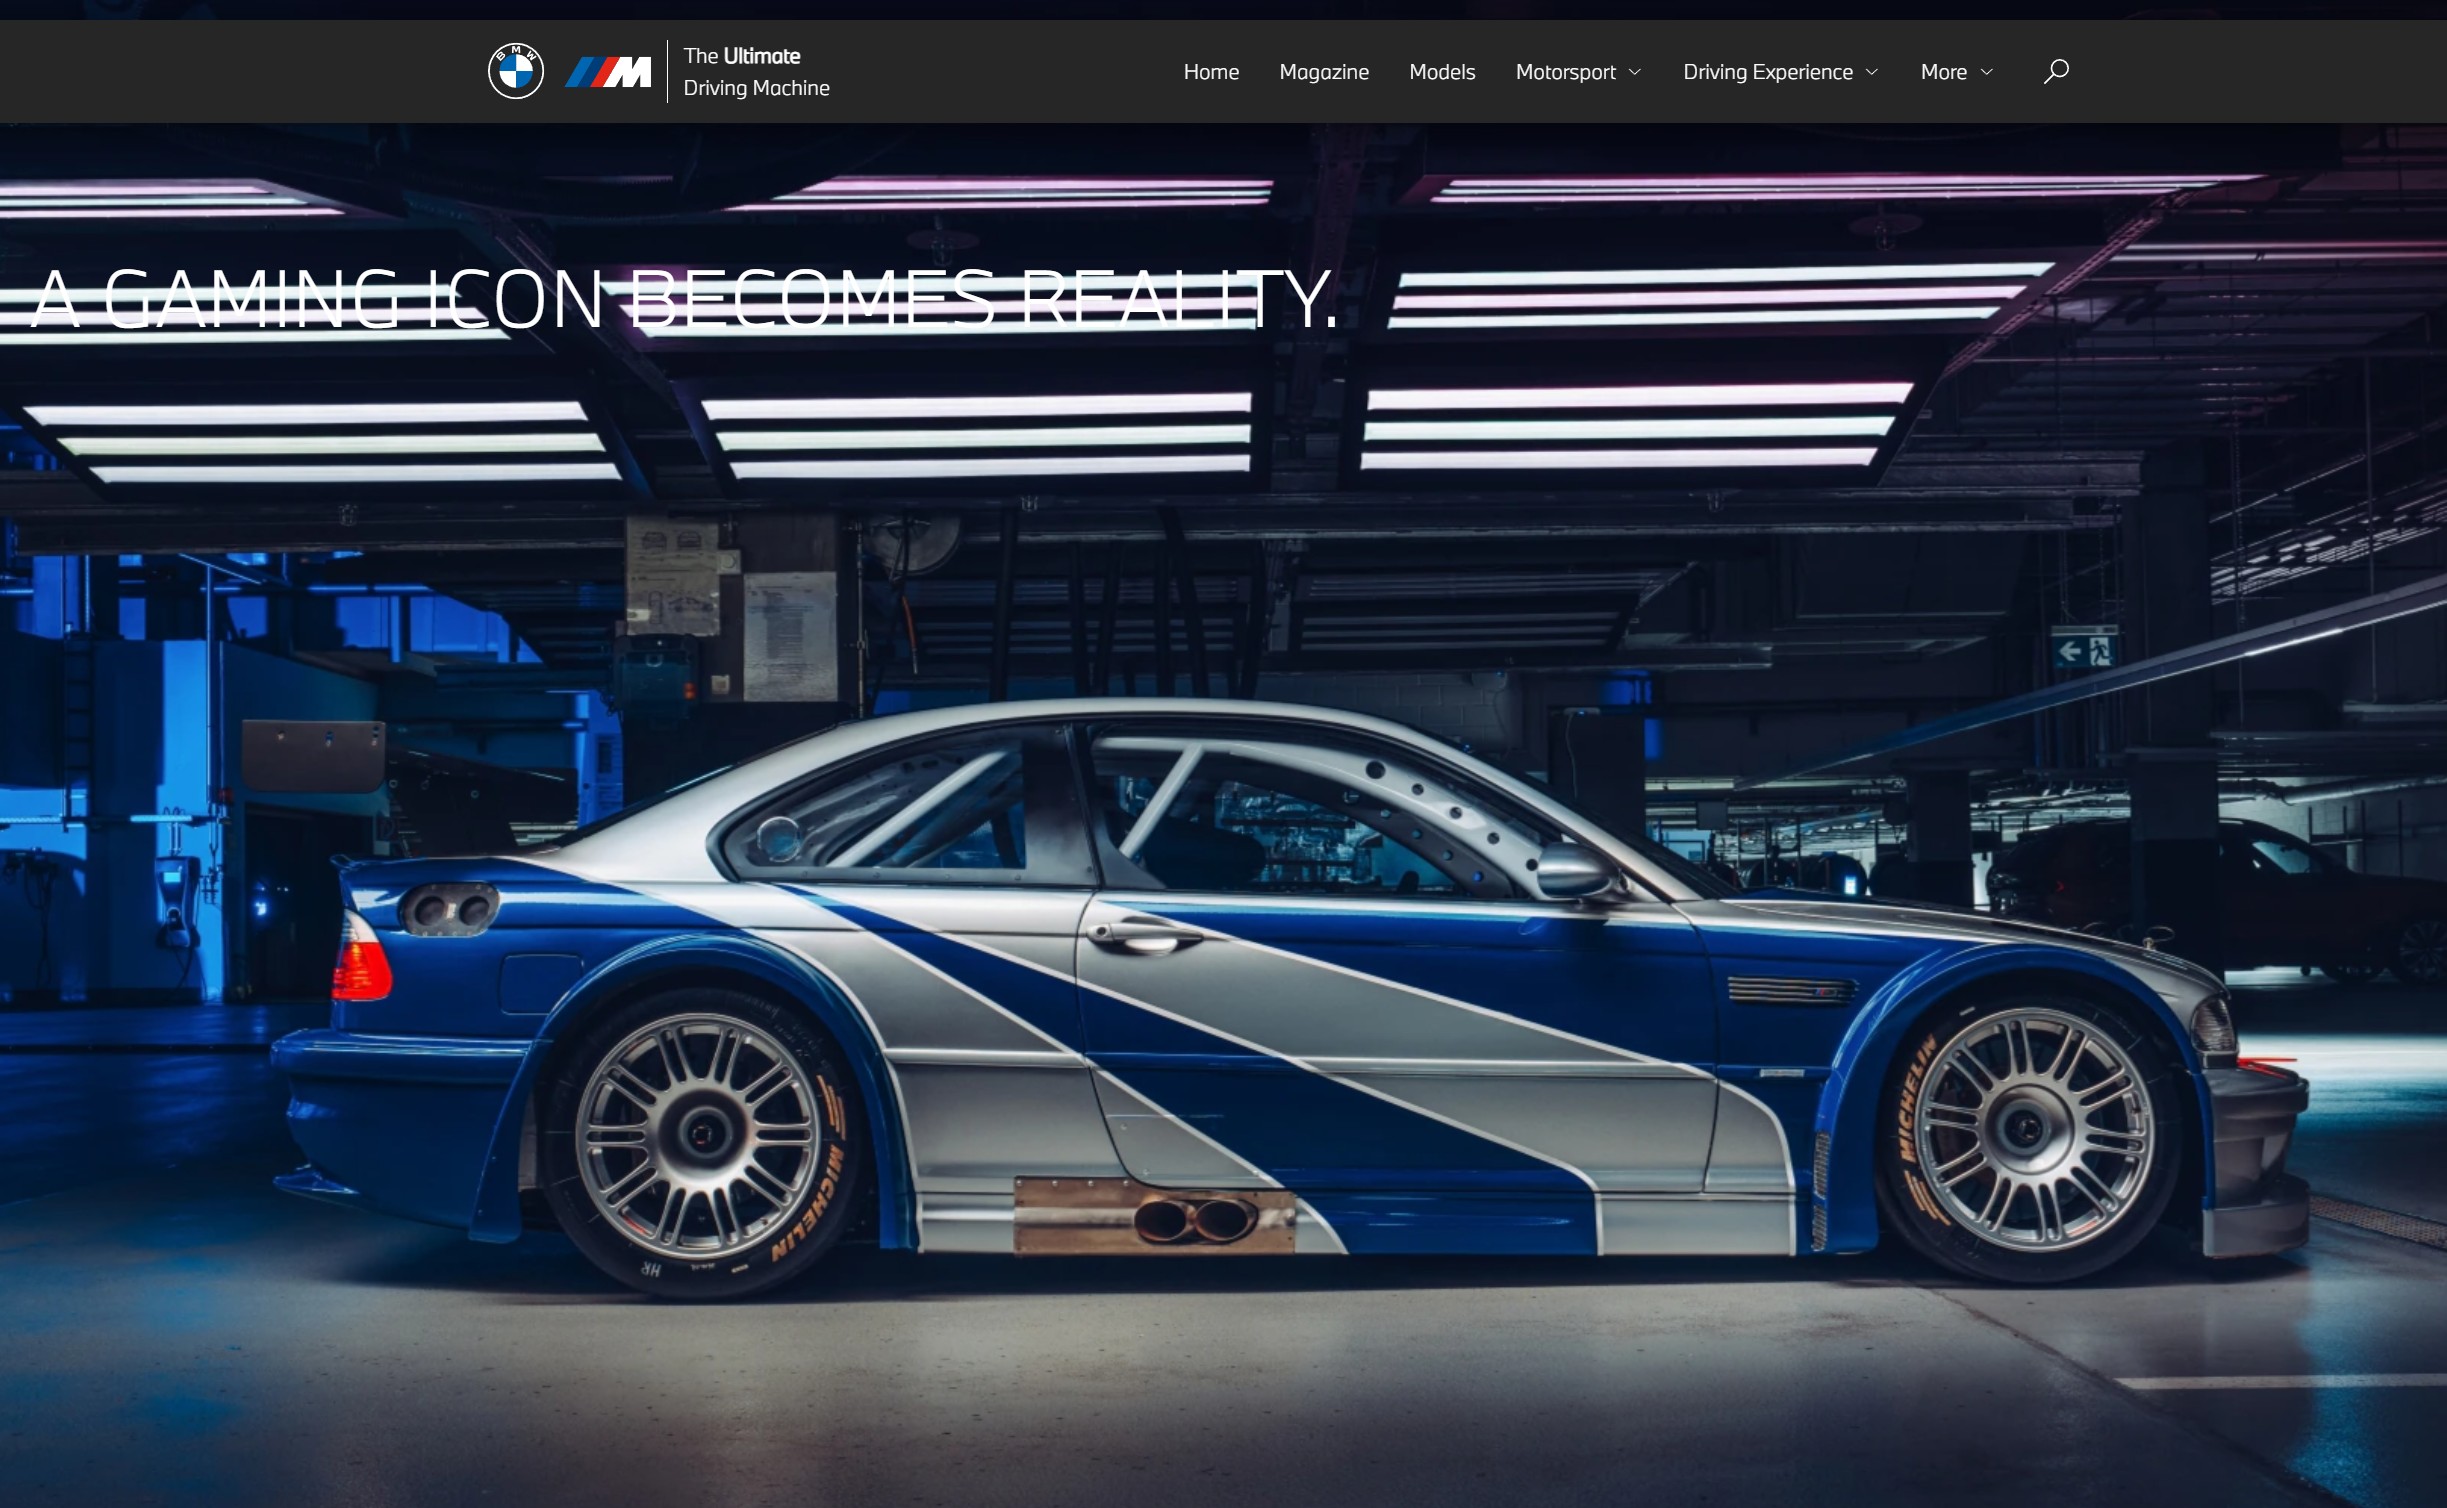This screenshot has width=2447, height=1508.
Task: Open the Magazine menu item
Action: point(1323,72)
